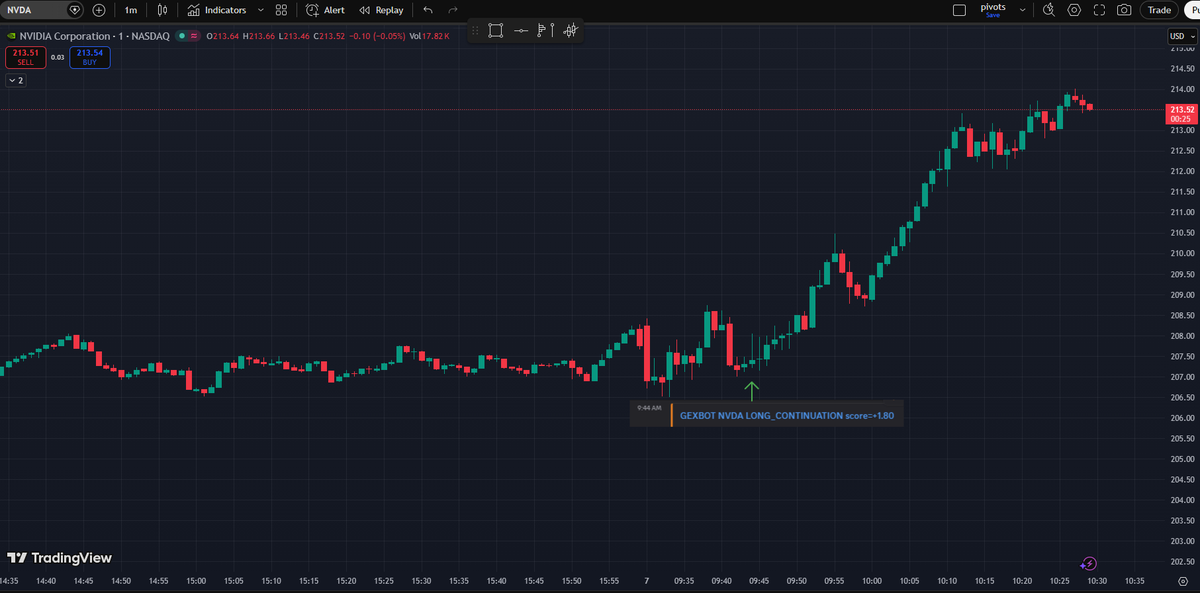The height and width of the screenshot is (593, 1200).
Task: Click the GEXBOT NVDA LONG_CONTINUATION alert label
Action: [787, 415]
